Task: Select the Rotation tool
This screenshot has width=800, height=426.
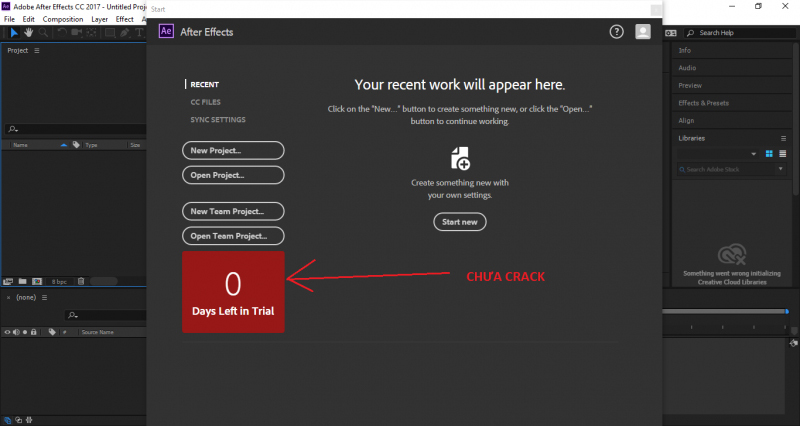Action: [x=62, y=33]
